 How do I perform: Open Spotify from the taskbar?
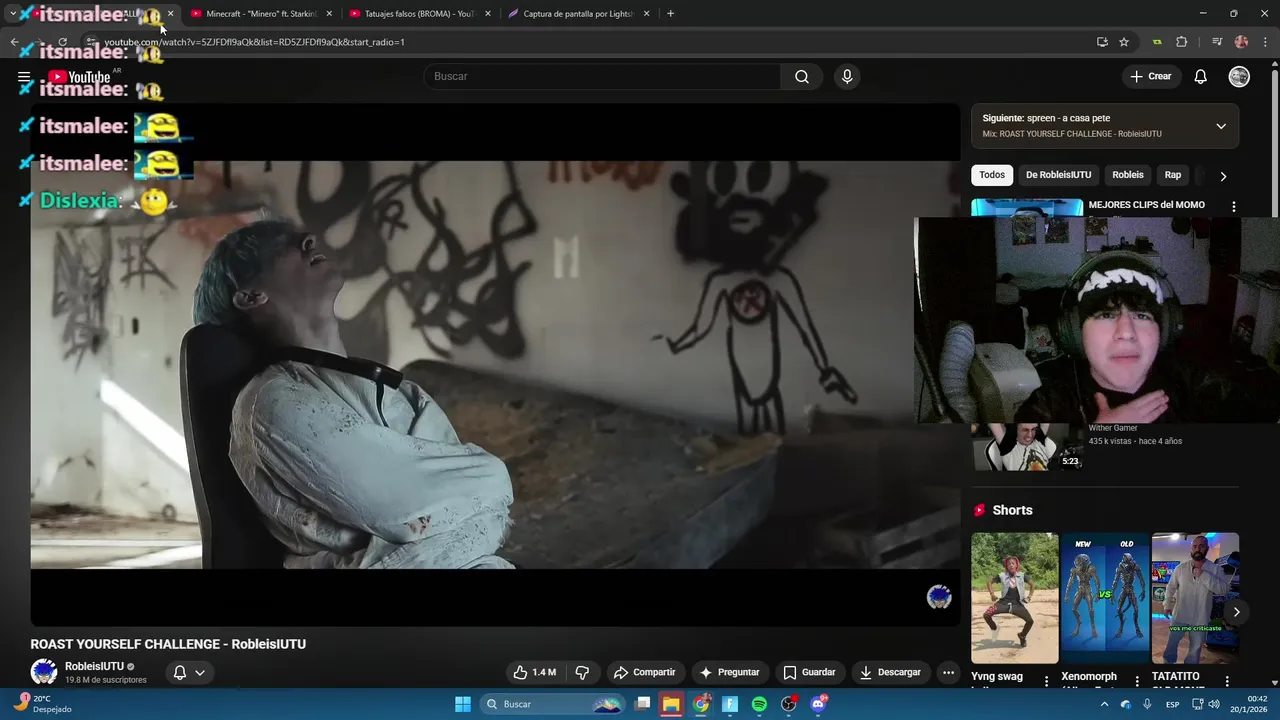[759, 704]
